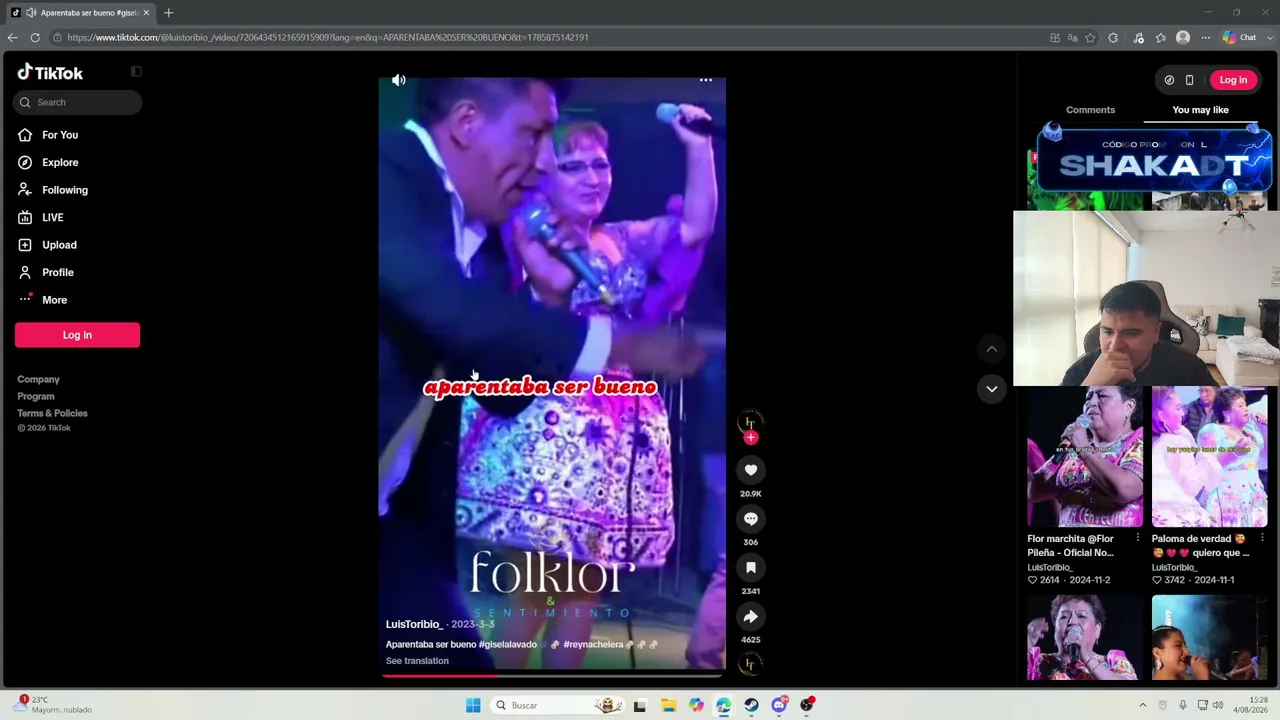This screenshot has height=720, width=1280.
Task: Share the video with the arrow icon
Action: [751, 617]
